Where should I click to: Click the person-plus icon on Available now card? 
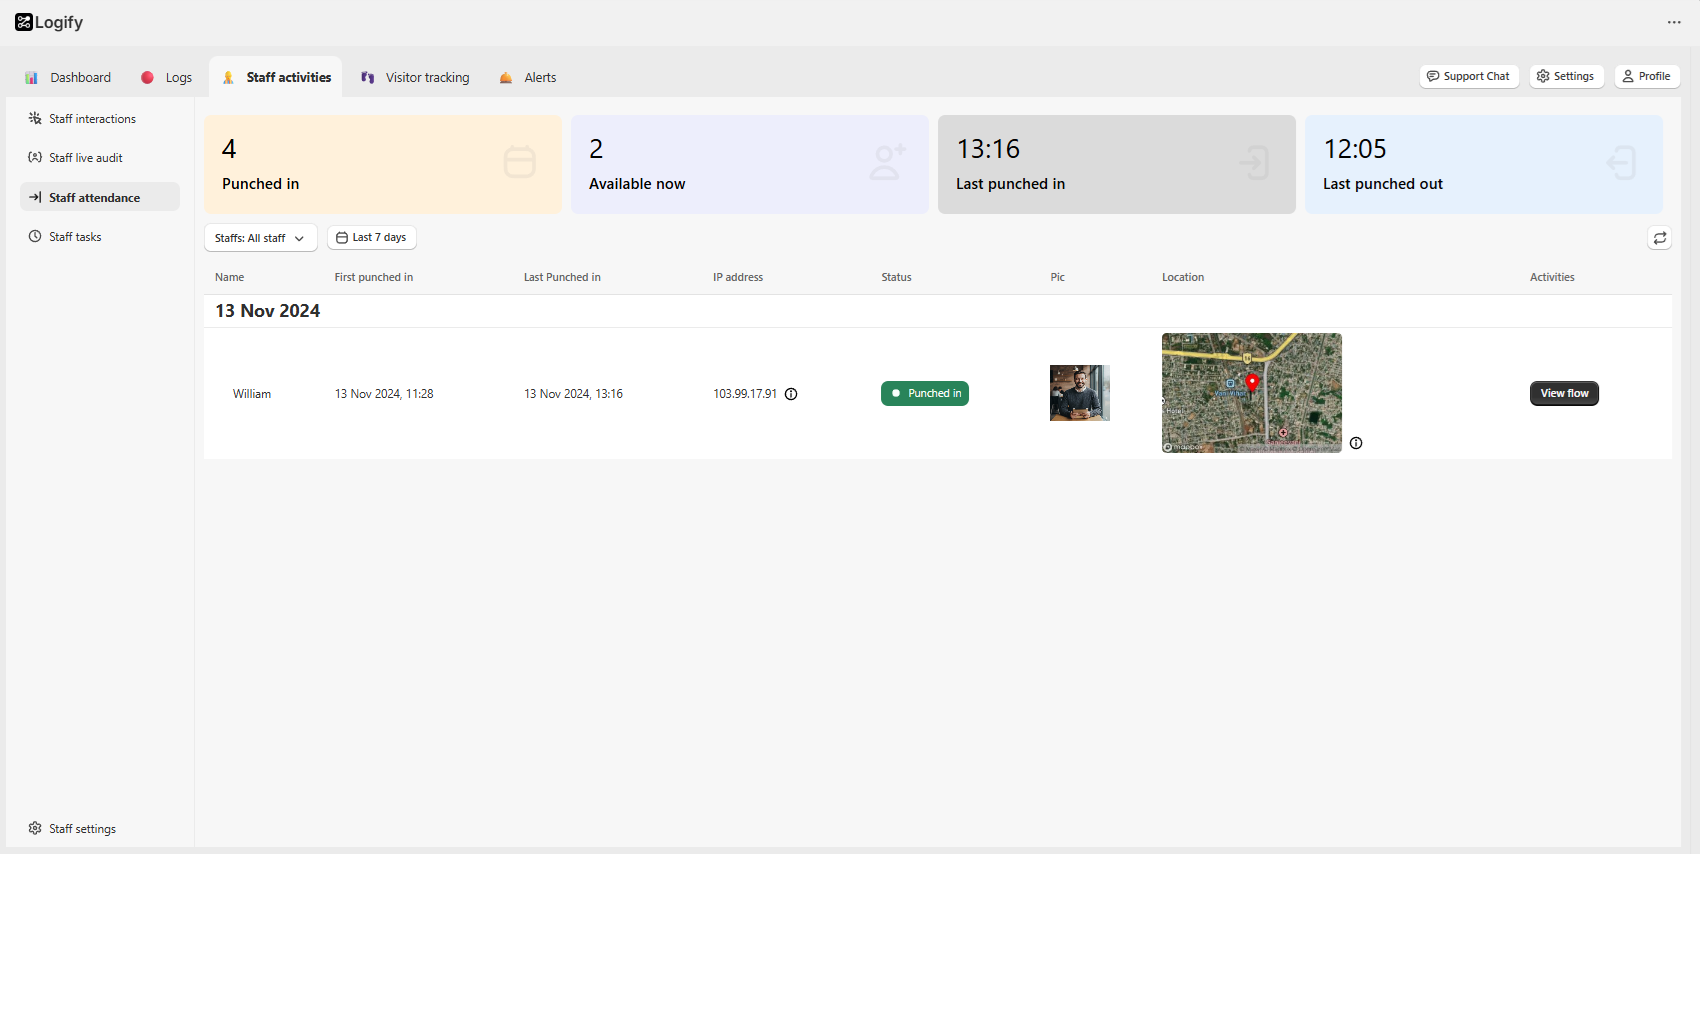(x=887, y=163)
